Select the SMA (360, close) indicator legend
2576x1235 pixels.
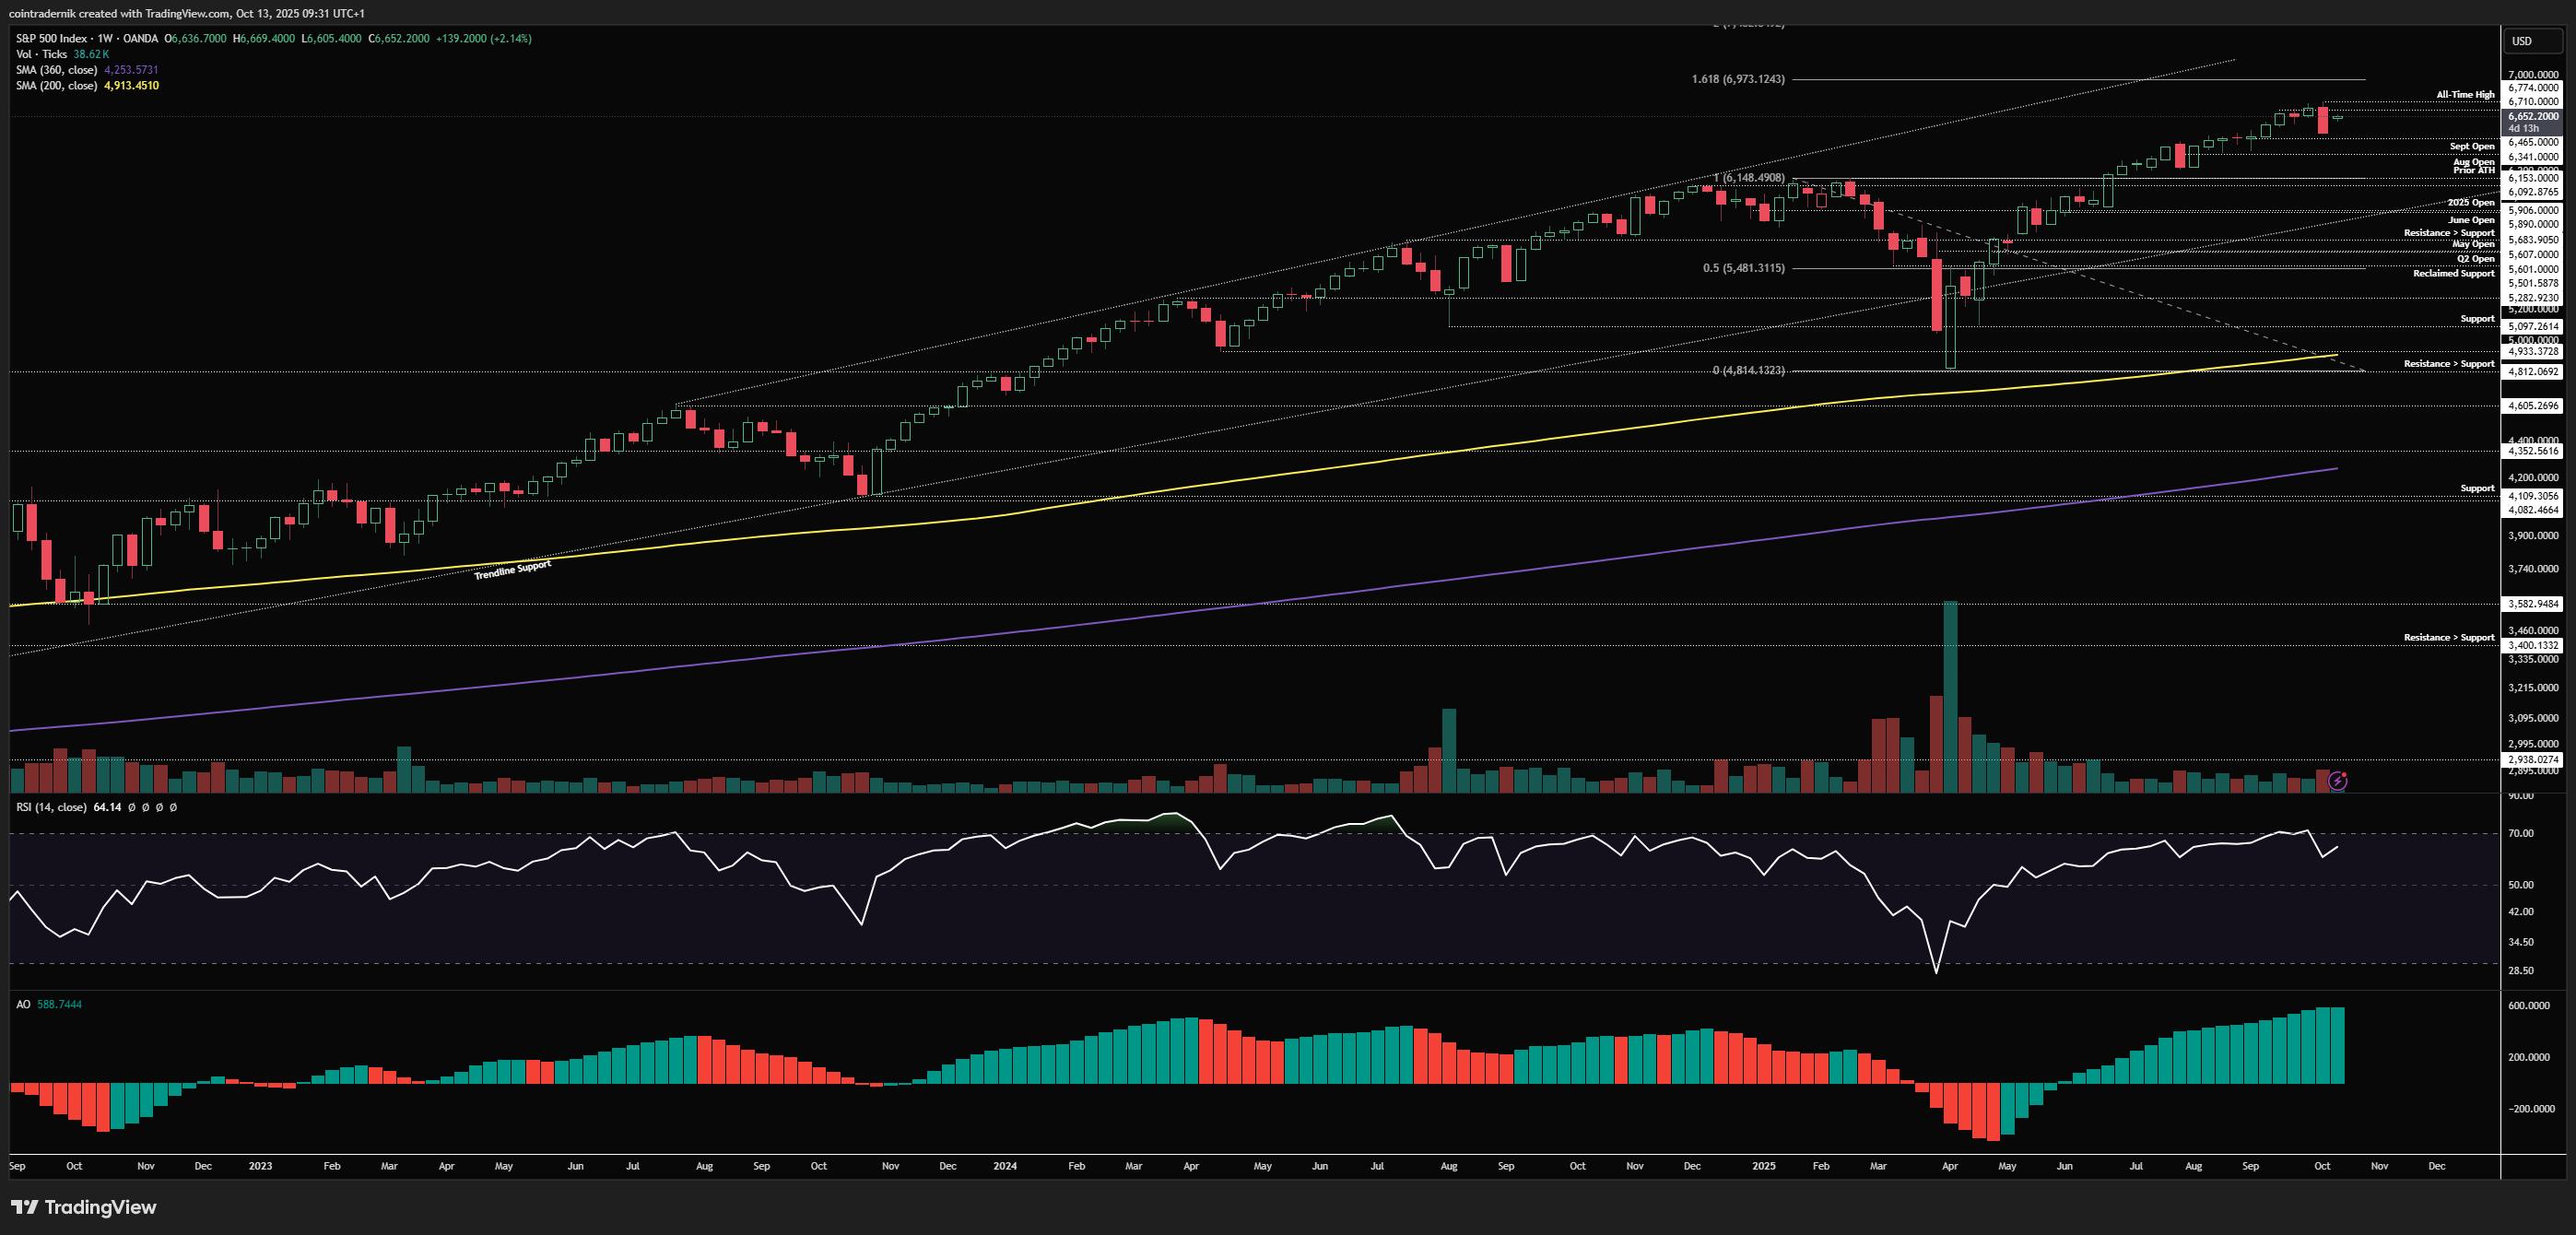click(x=56, y=70)
